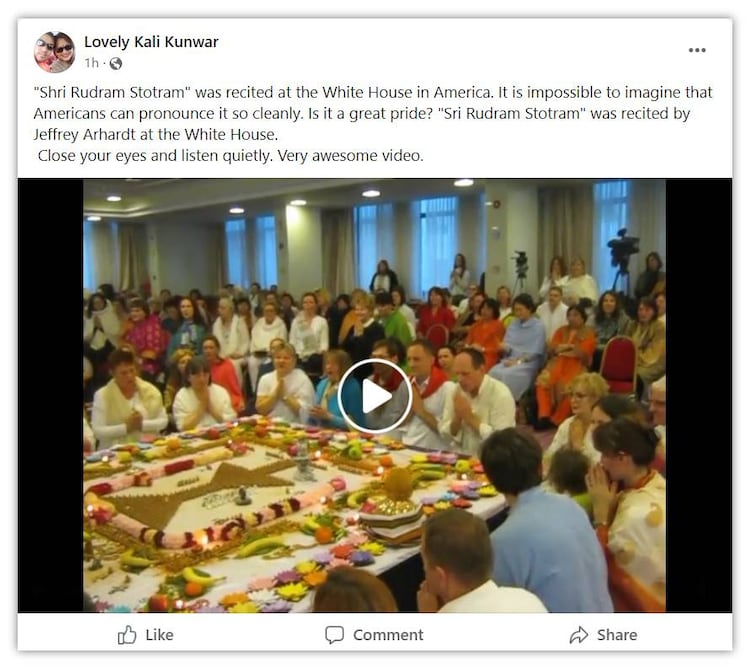Image resolution: width=750 pixels, height=669 pixels.
Task: Click the empty red chair in the video
Action: pyautogui.click(x=618, y=364)
